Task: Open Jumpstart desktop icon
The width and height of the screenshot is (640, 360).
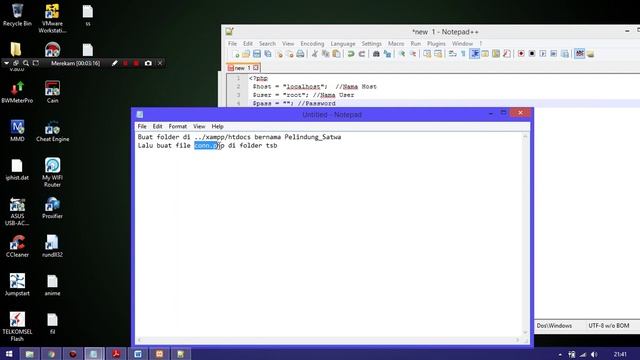Action: (x=17, y=285)
